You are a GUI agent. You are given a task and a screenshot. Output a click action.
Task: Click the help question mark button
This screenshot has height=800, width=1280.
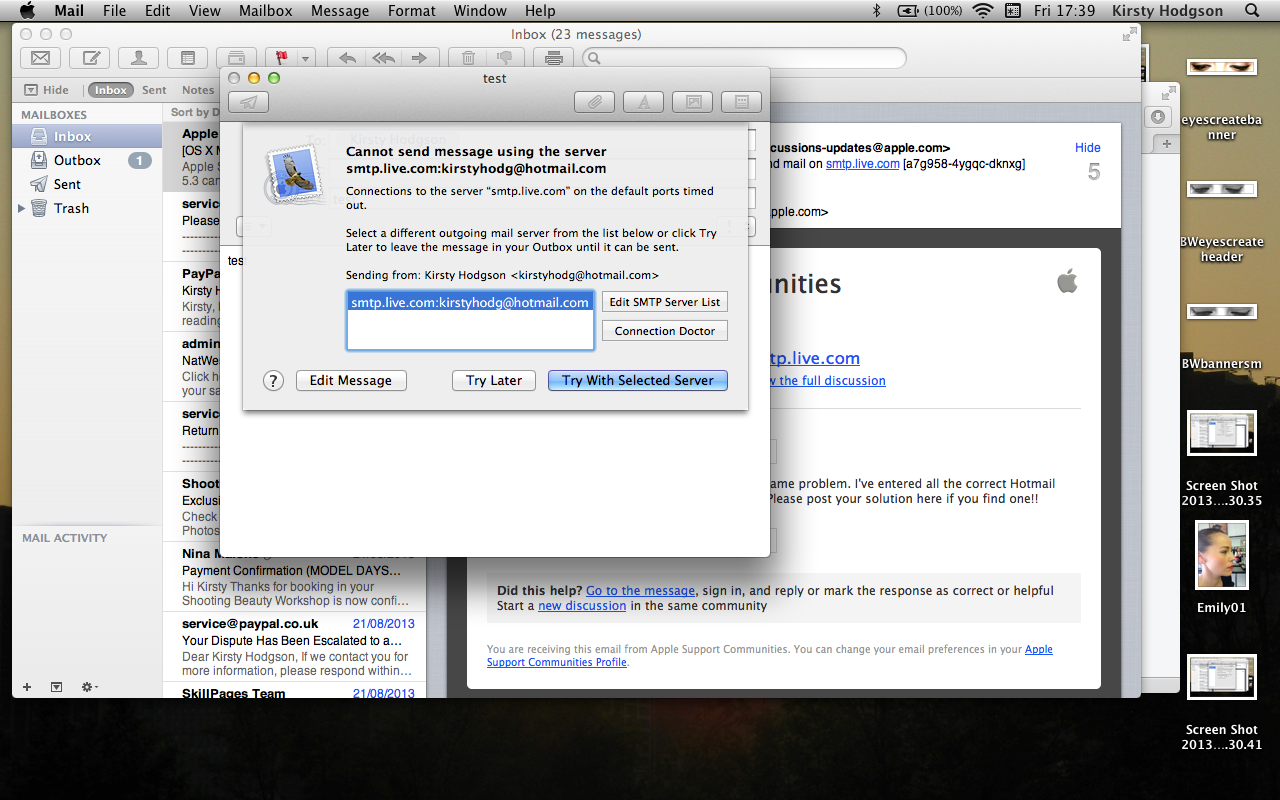pos(274,380)
